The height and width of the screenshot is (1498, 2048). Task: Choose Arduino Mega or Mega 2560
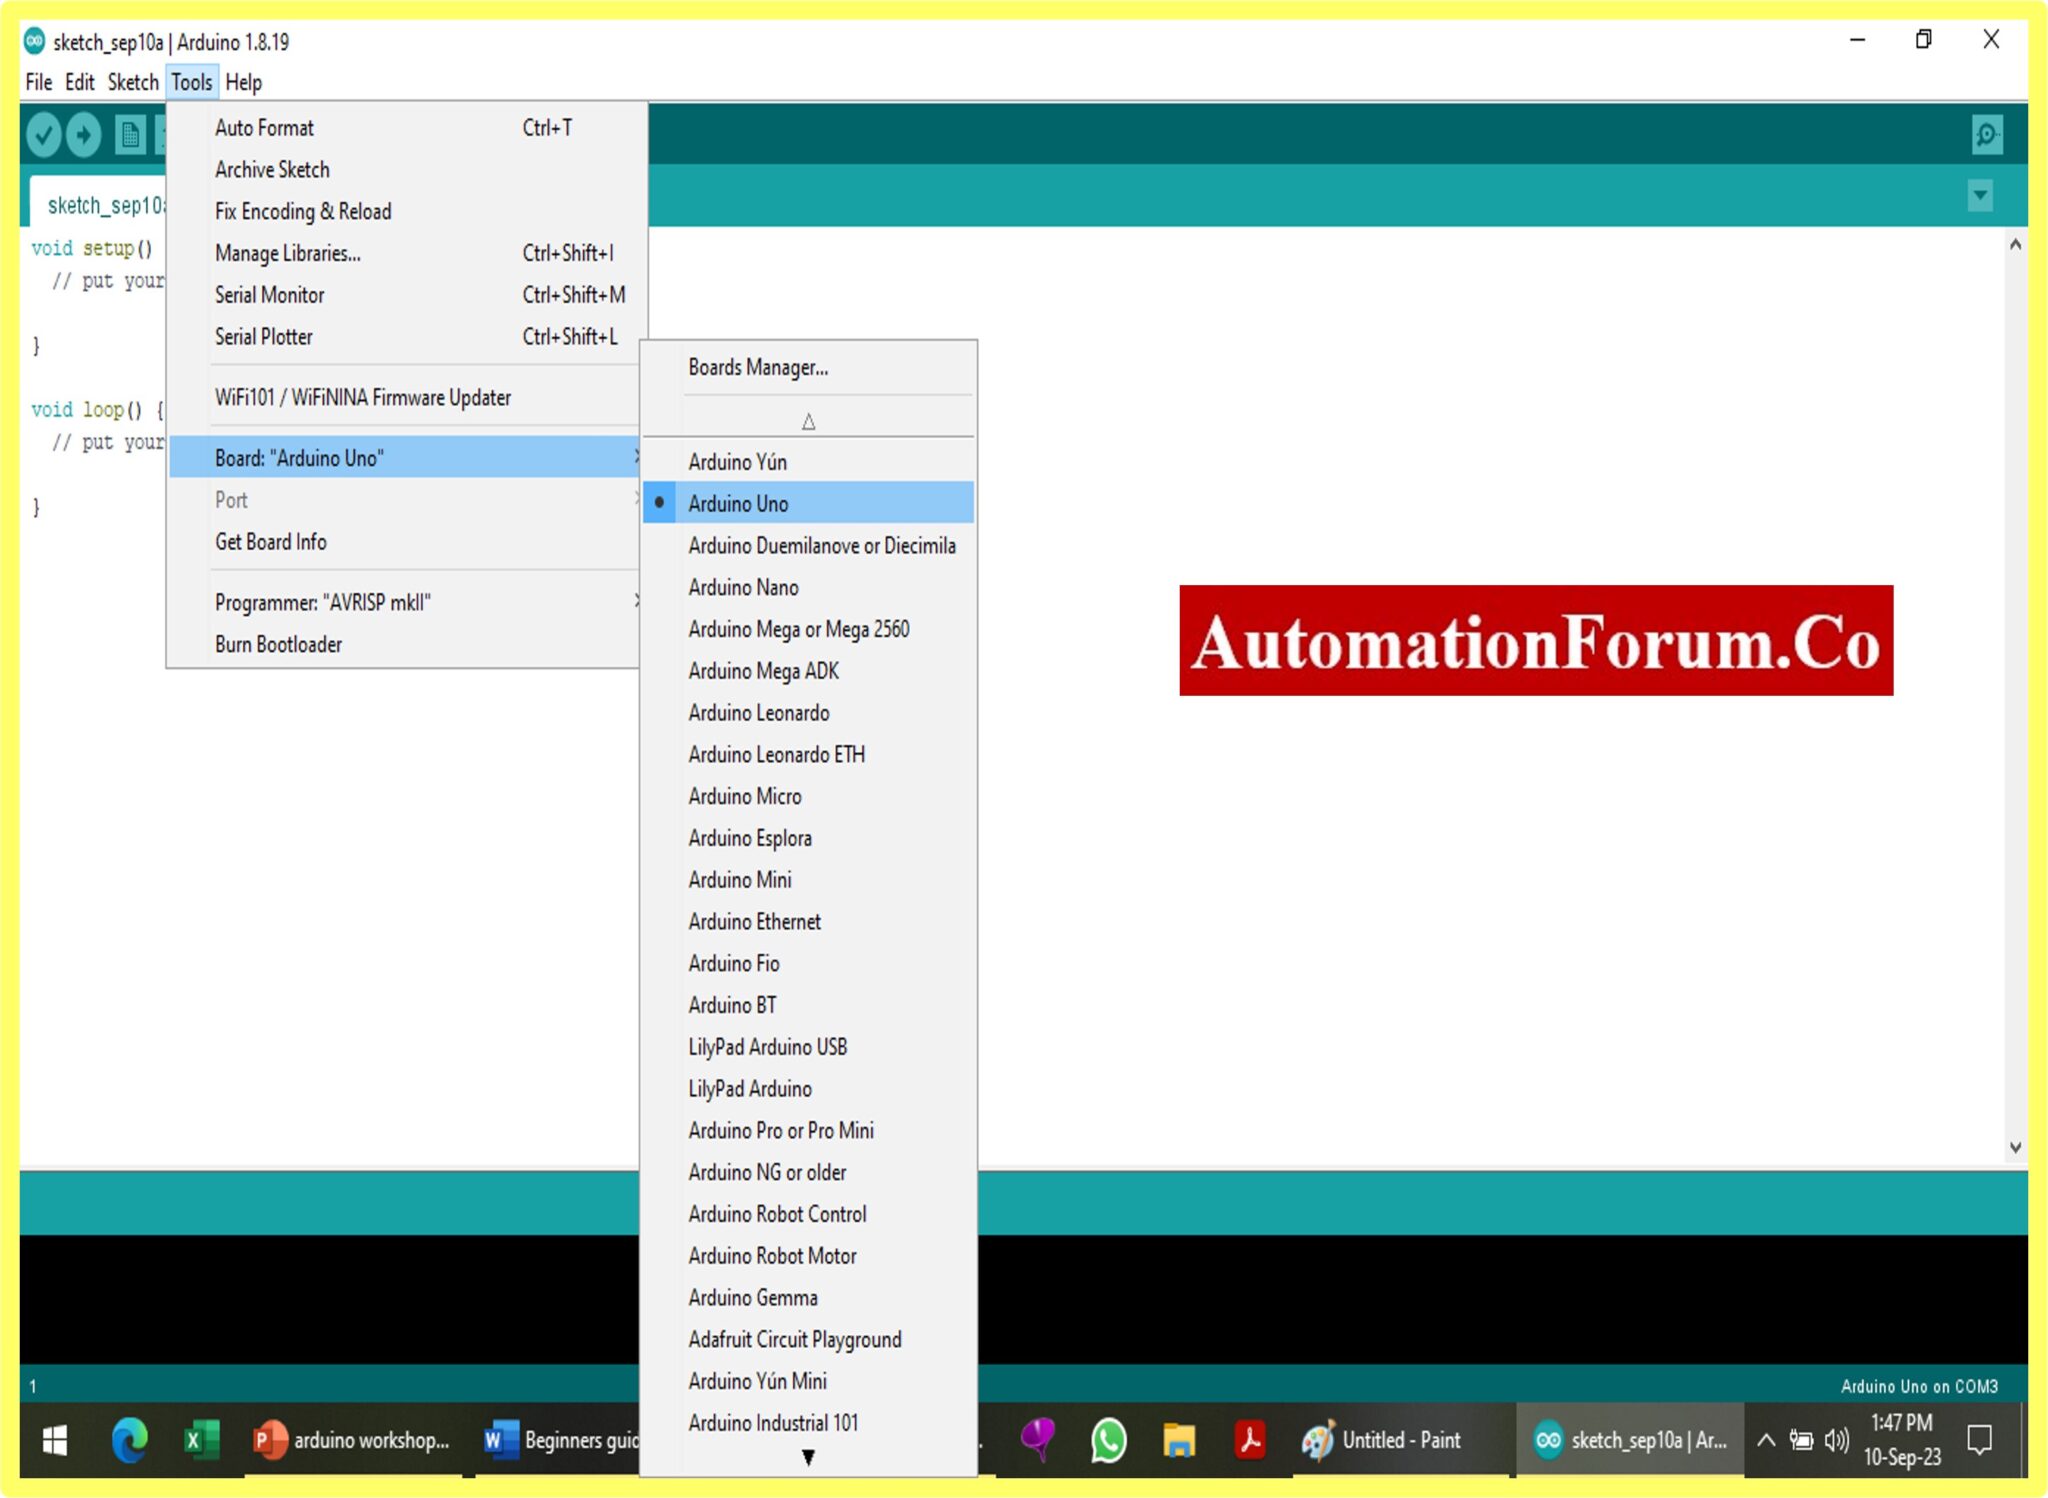click(808, 629)
